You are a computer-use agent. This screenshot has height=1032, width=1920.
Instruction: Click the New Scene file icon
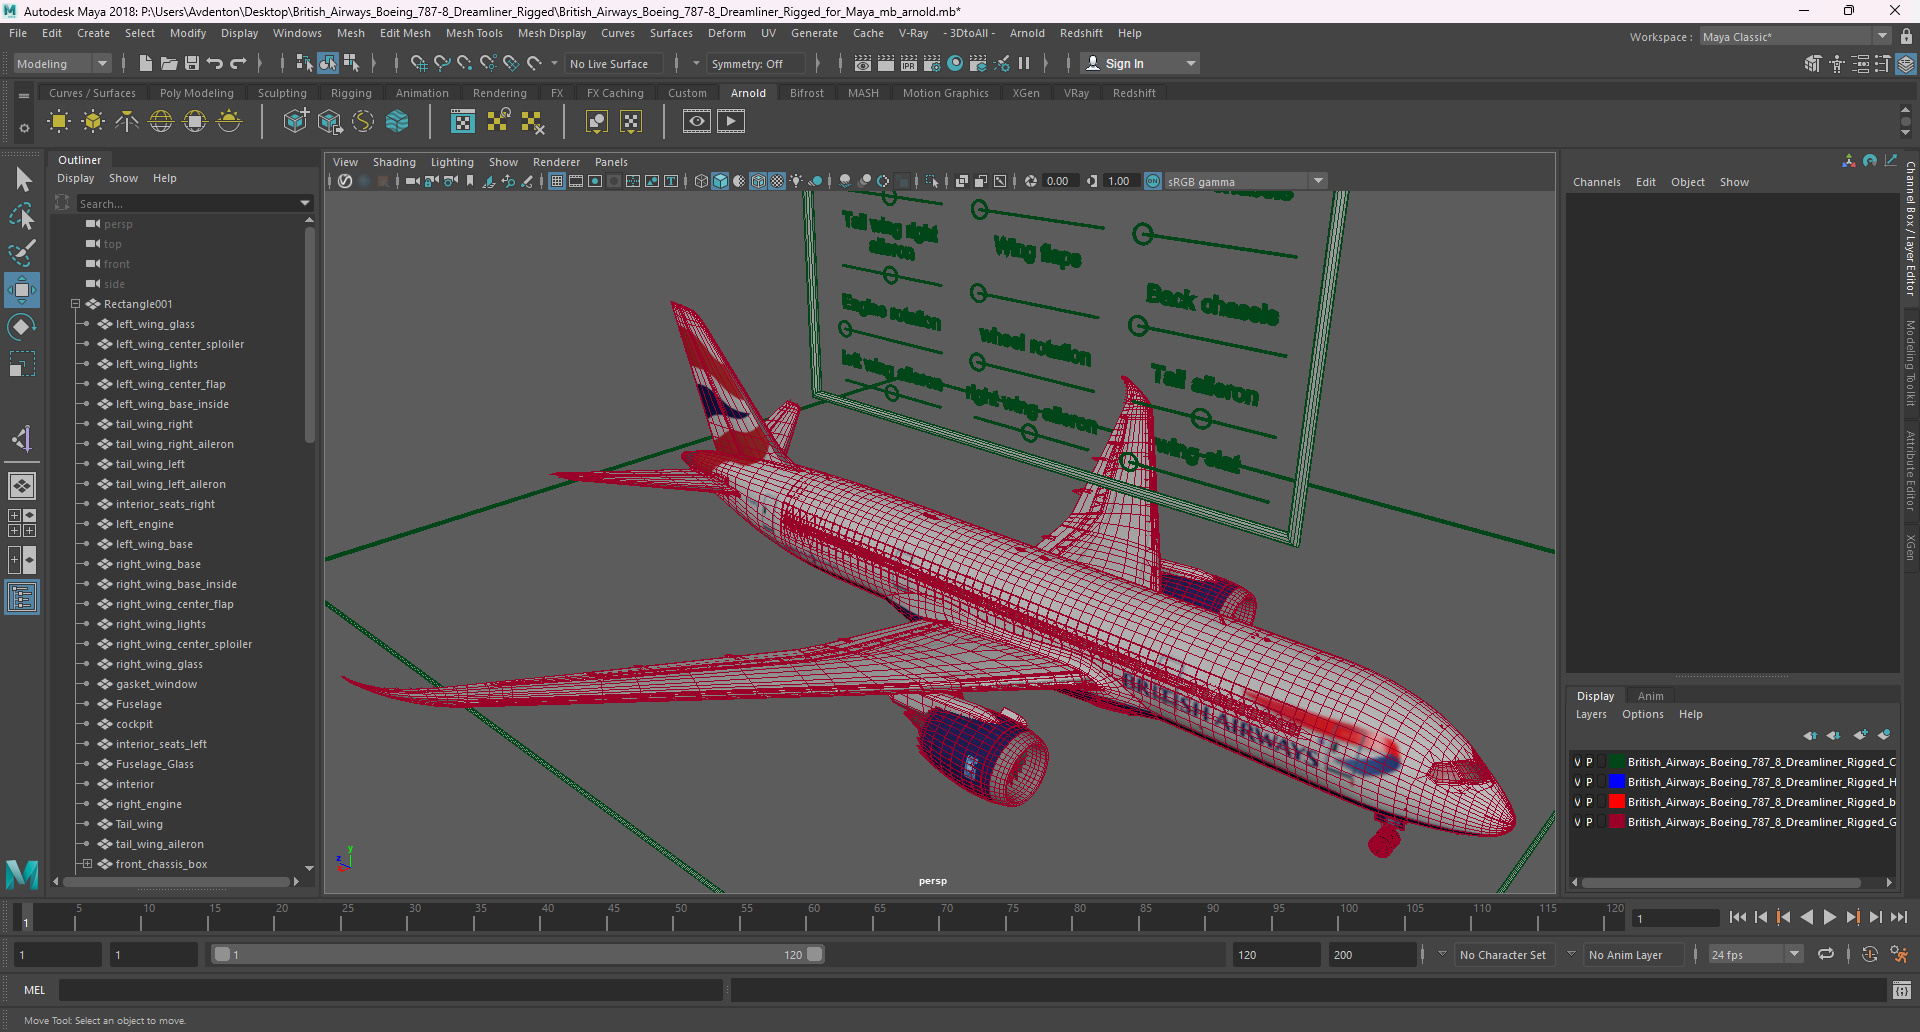146,63
